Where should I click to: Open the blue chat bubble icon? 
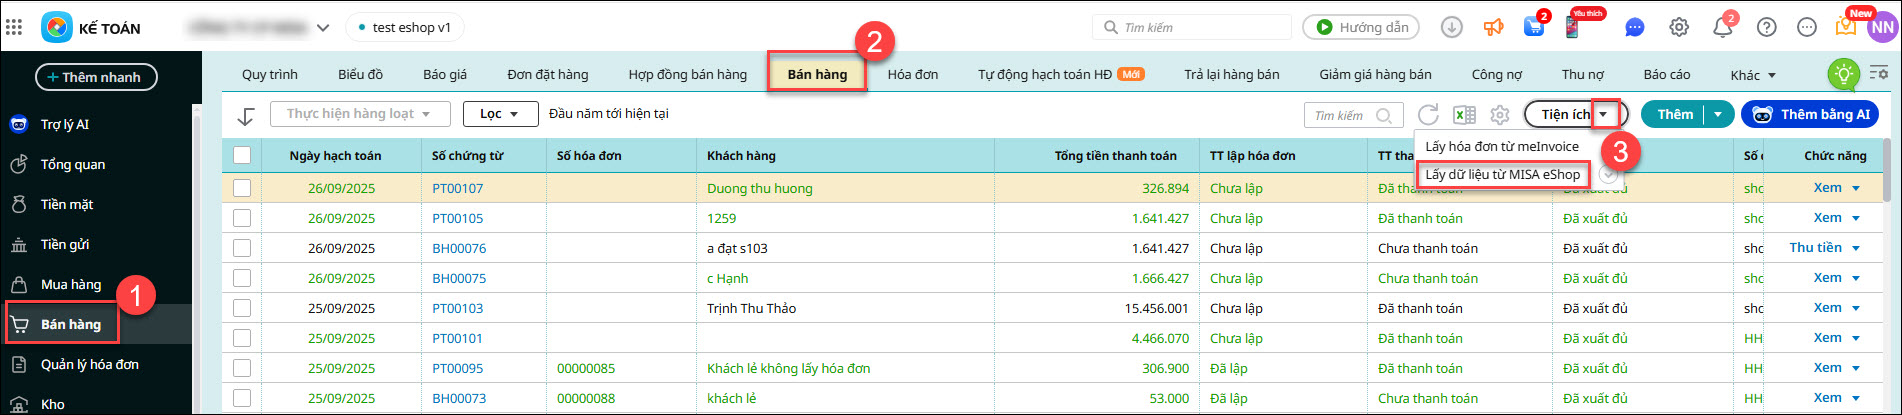pos(1634,28)
